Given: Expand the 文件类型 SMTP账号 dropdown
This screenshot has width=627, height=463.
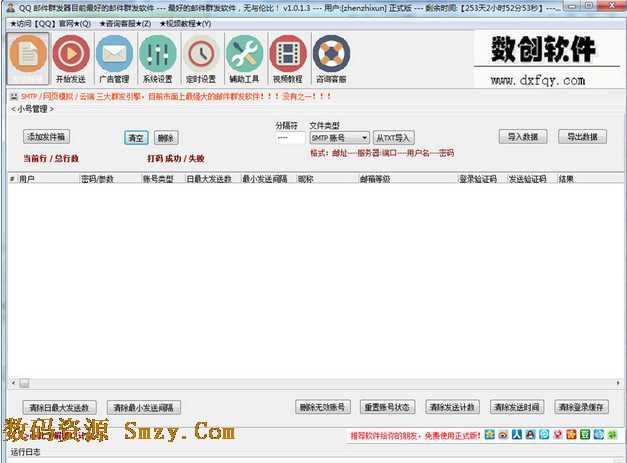Looking at the screenshot, I should click(339, 138).
